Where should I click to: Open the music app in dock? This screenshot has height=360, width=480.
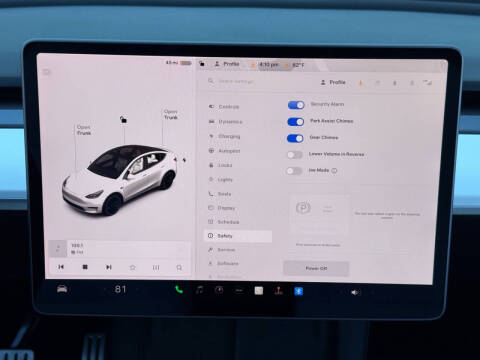[200, 290]
